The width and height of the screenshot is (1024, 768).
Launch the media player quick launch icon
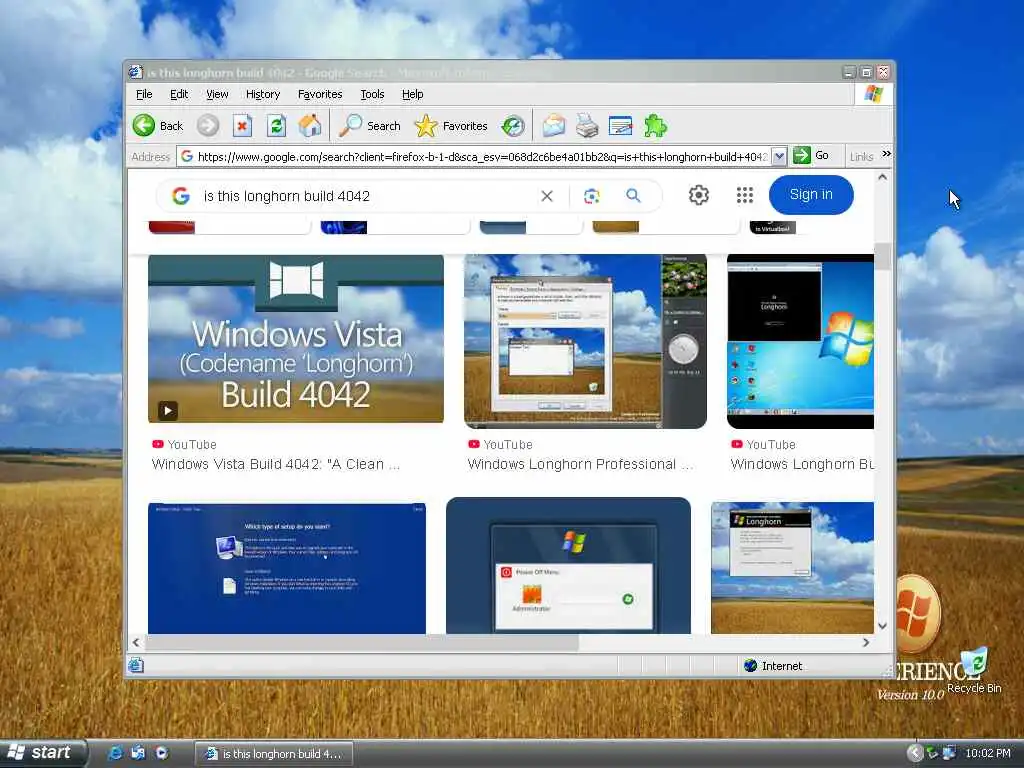click(x=161, y=753)
